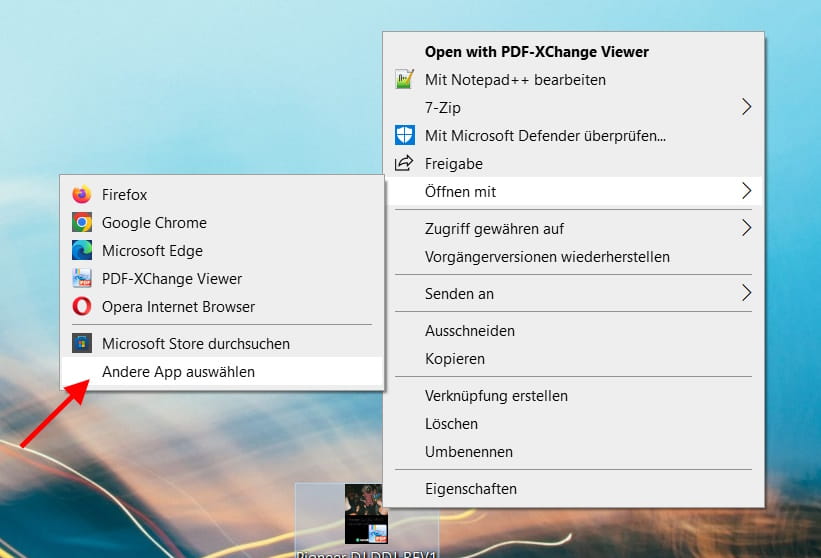
Task: Expand the Öffnen mit submenu arrow
Action: pos(747,191)
